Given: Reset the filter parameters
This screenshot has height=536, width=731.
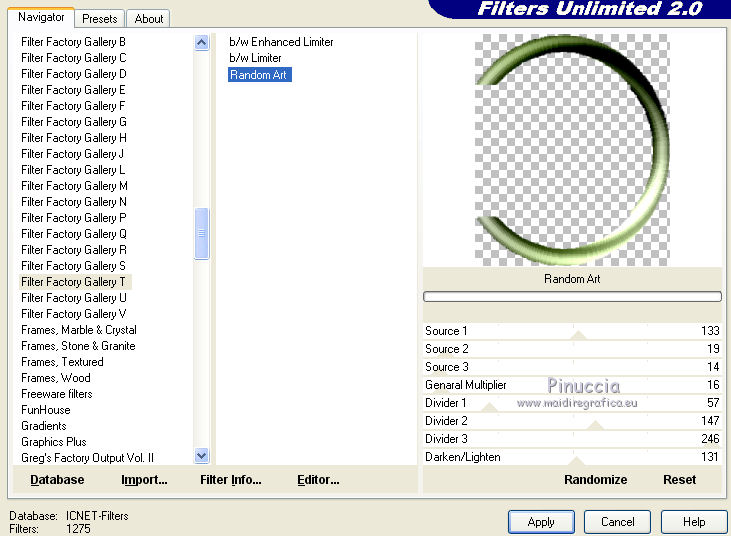Looking at the screenshot, I should [x=679, y=480].
